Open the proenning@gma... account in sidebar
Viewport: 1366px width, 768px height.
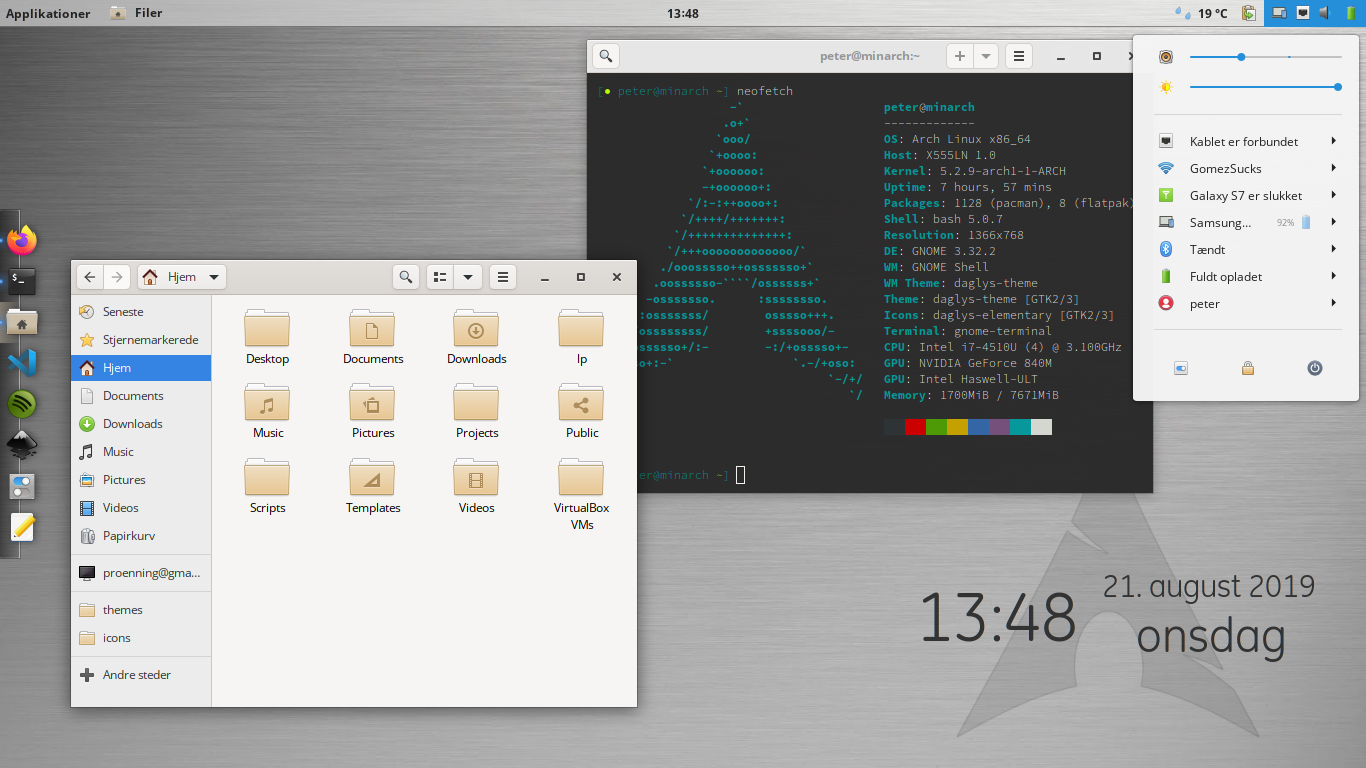pos(141,572)
